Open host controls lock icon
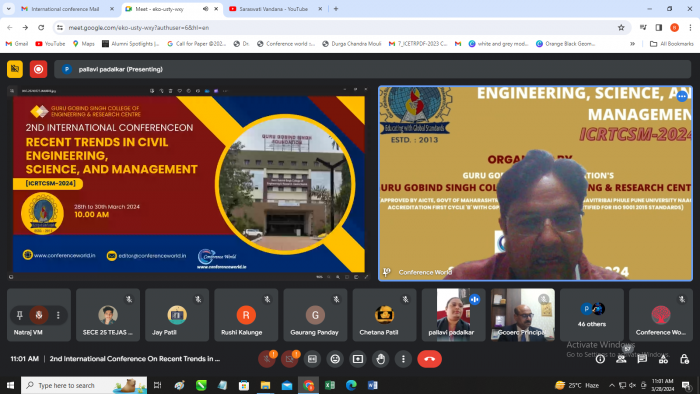This screenshot has height=394, width=700. coord(684,359)
